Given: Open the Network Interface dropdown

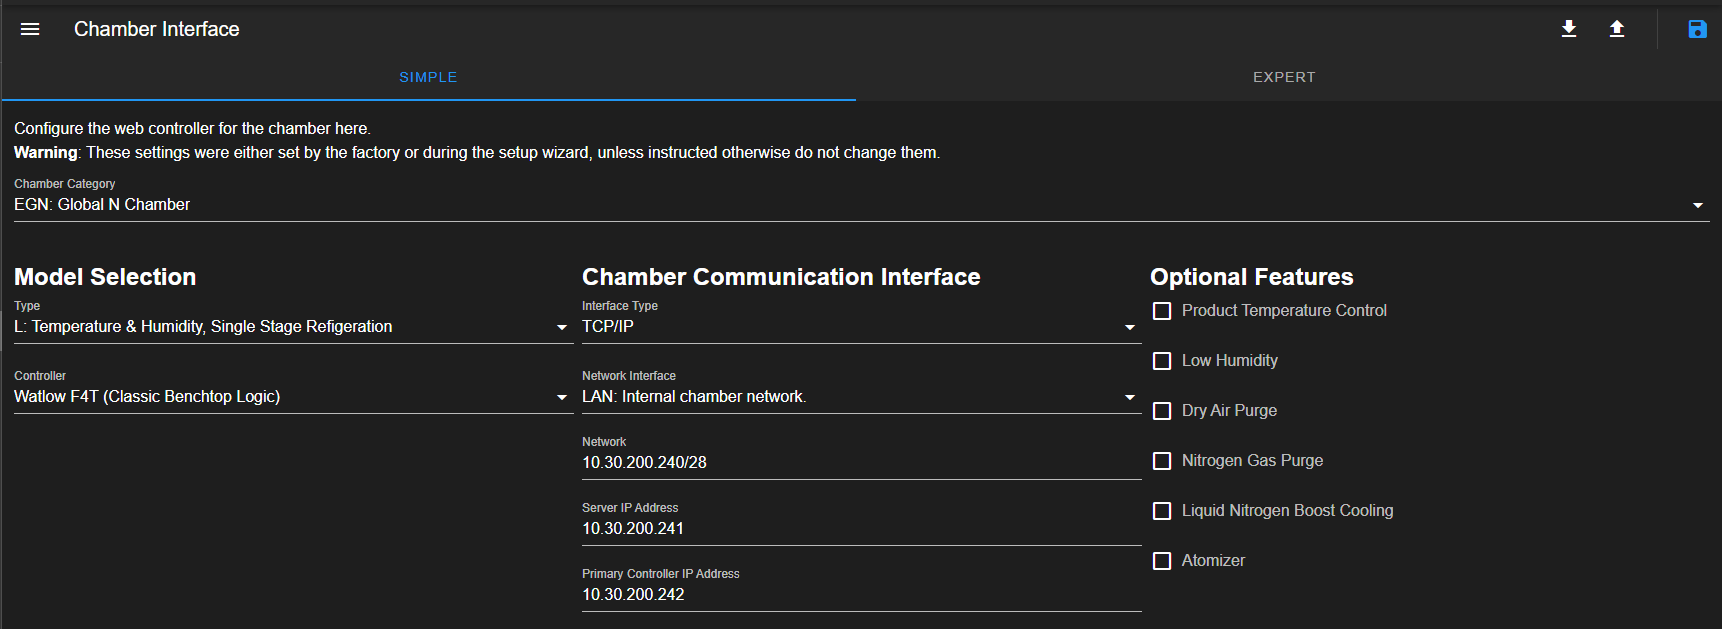Looking at the screenshot, I should pyautogui.click(x=861, y=397).
